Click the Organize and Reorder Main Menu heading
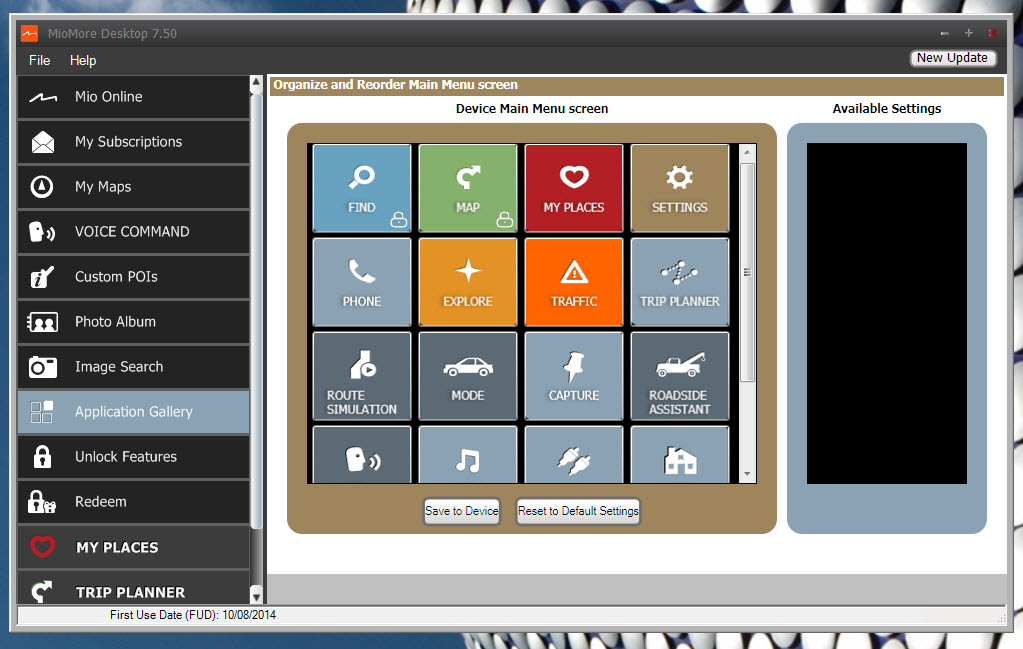This screenshot has height=649, width=1023. click(x=395, y=85)
